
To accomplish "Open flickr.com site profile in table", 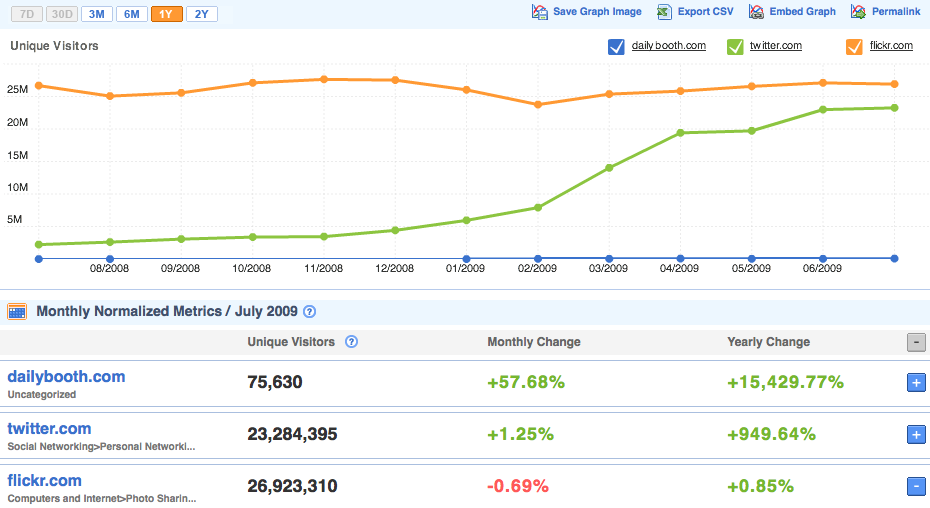I will point(44,481).
